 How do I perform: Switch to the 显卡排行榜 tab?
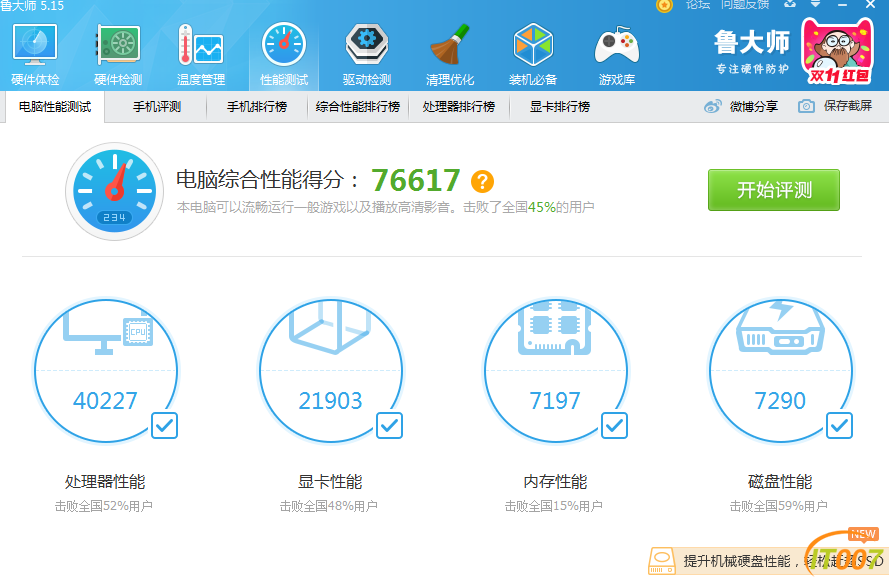pyautogui.click(x=560, y=107)
